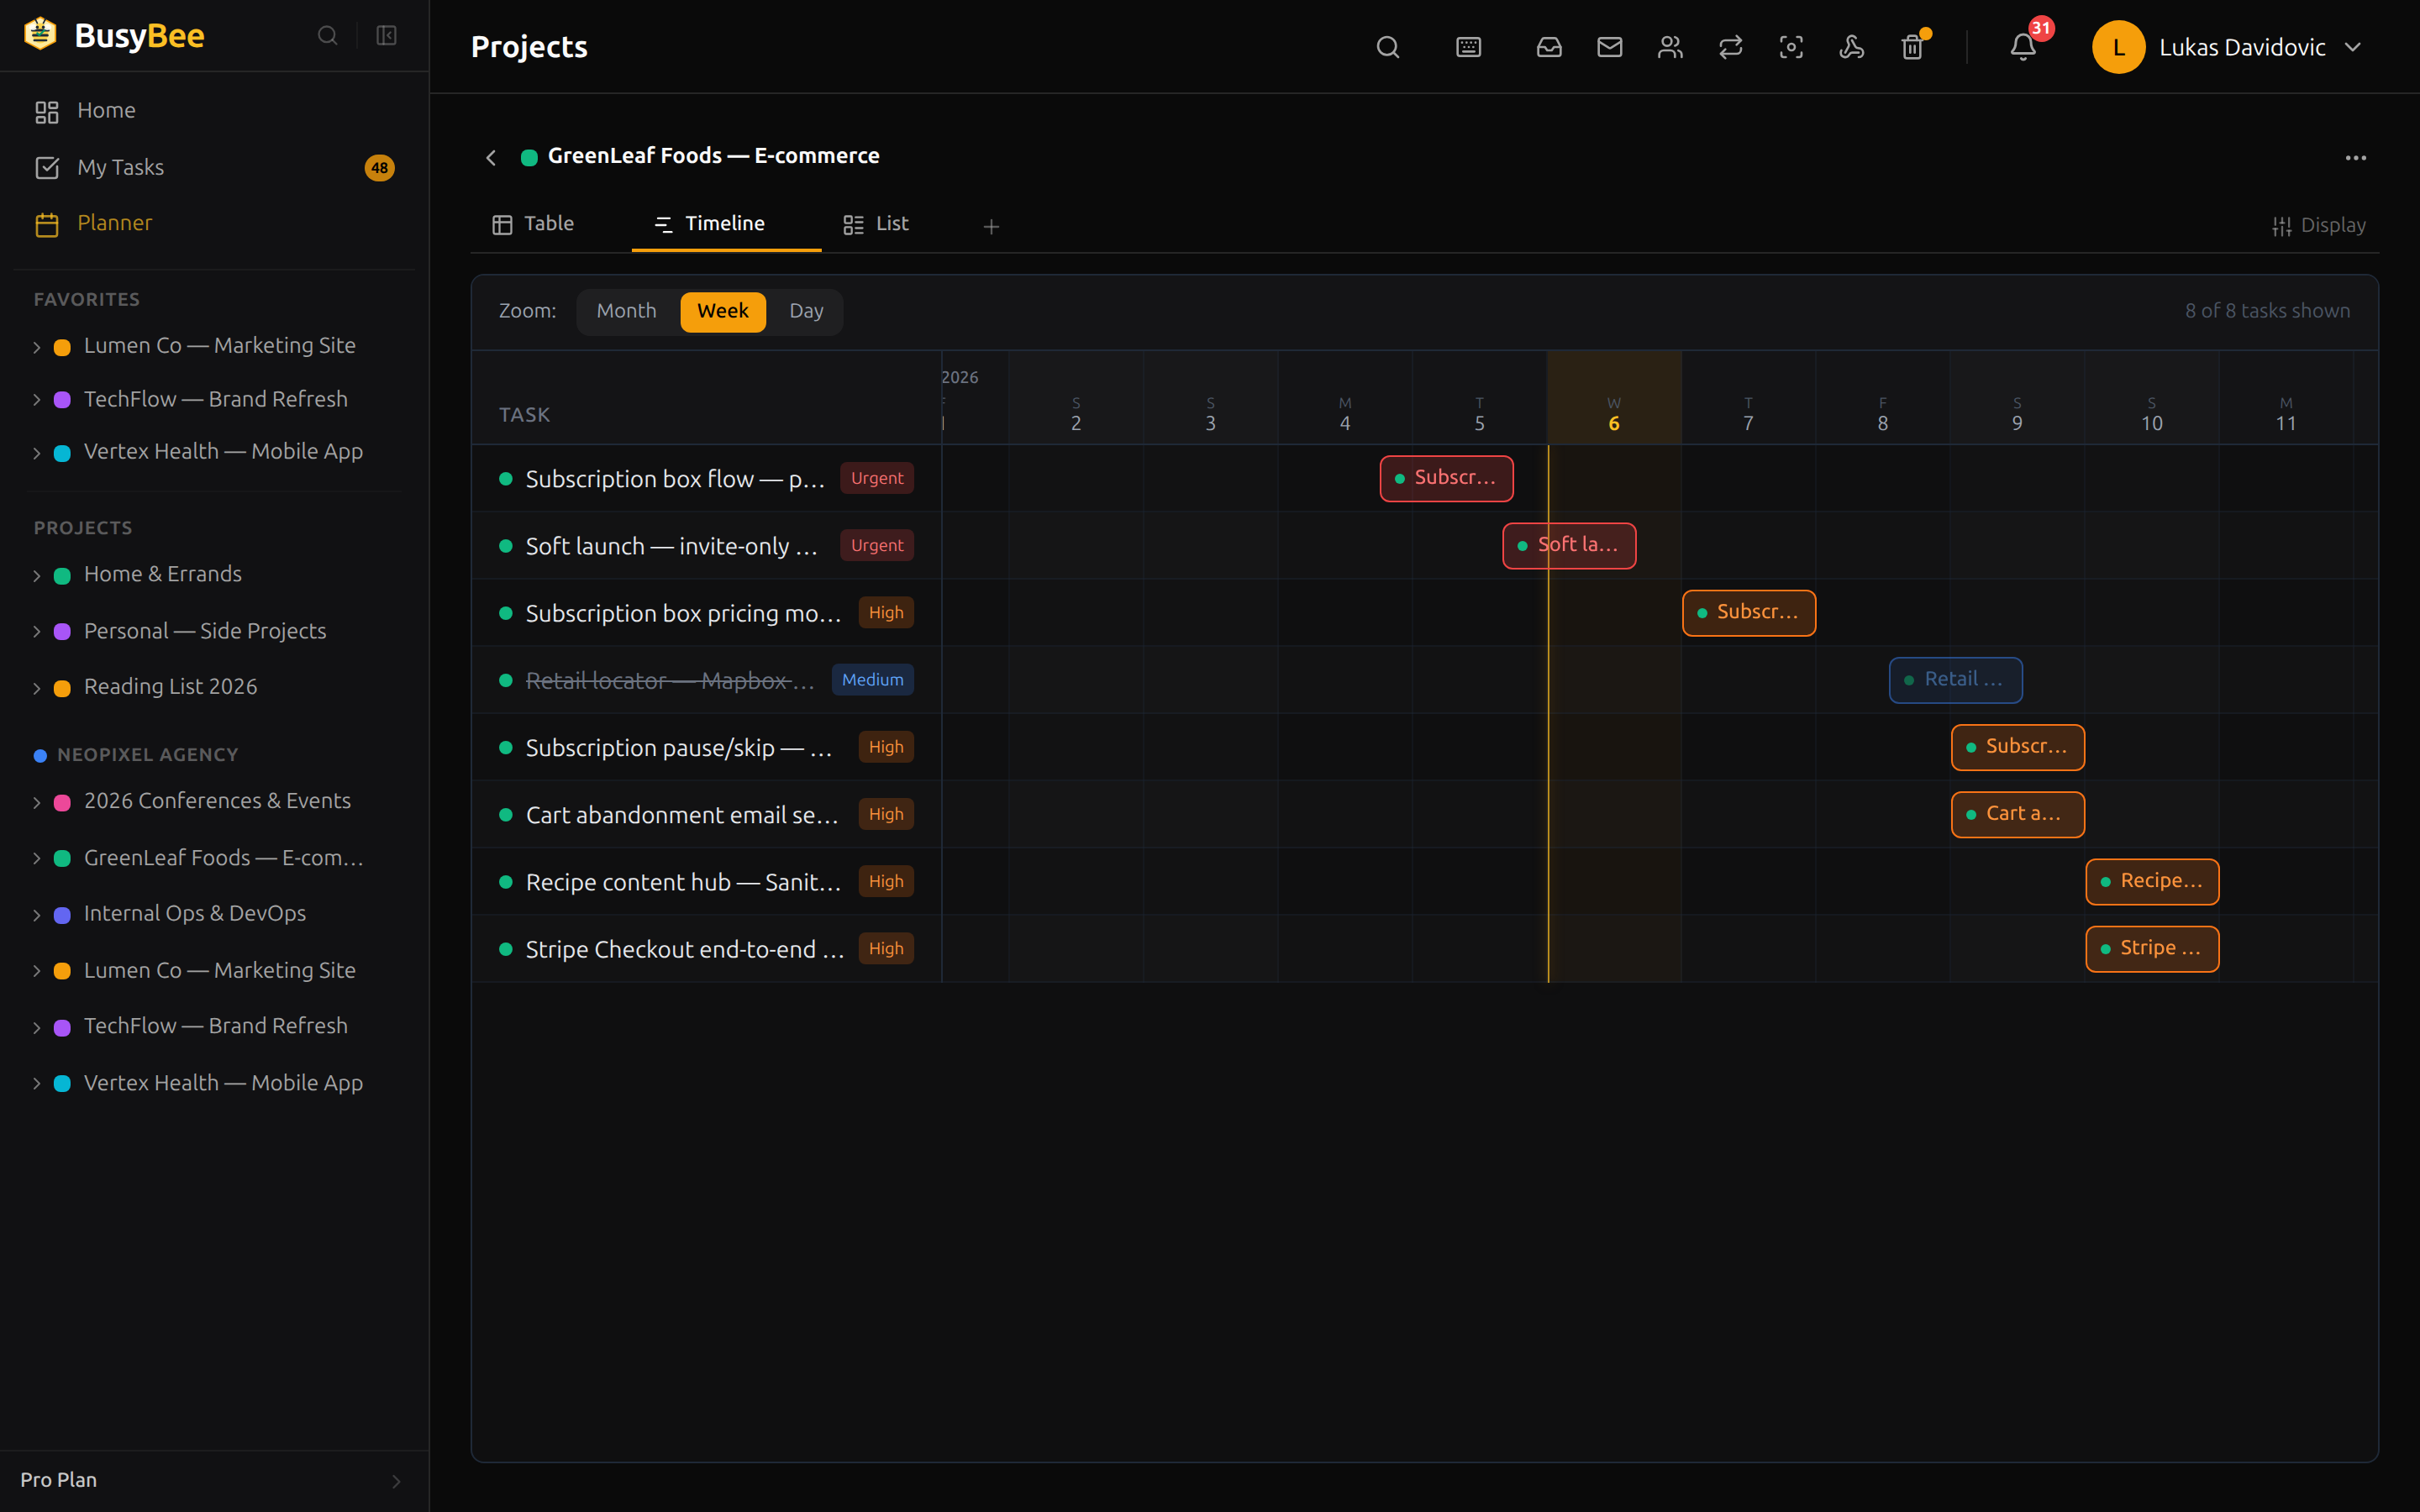Switch to Timeline view tab

pyautogui.click(x=726, y=224)
